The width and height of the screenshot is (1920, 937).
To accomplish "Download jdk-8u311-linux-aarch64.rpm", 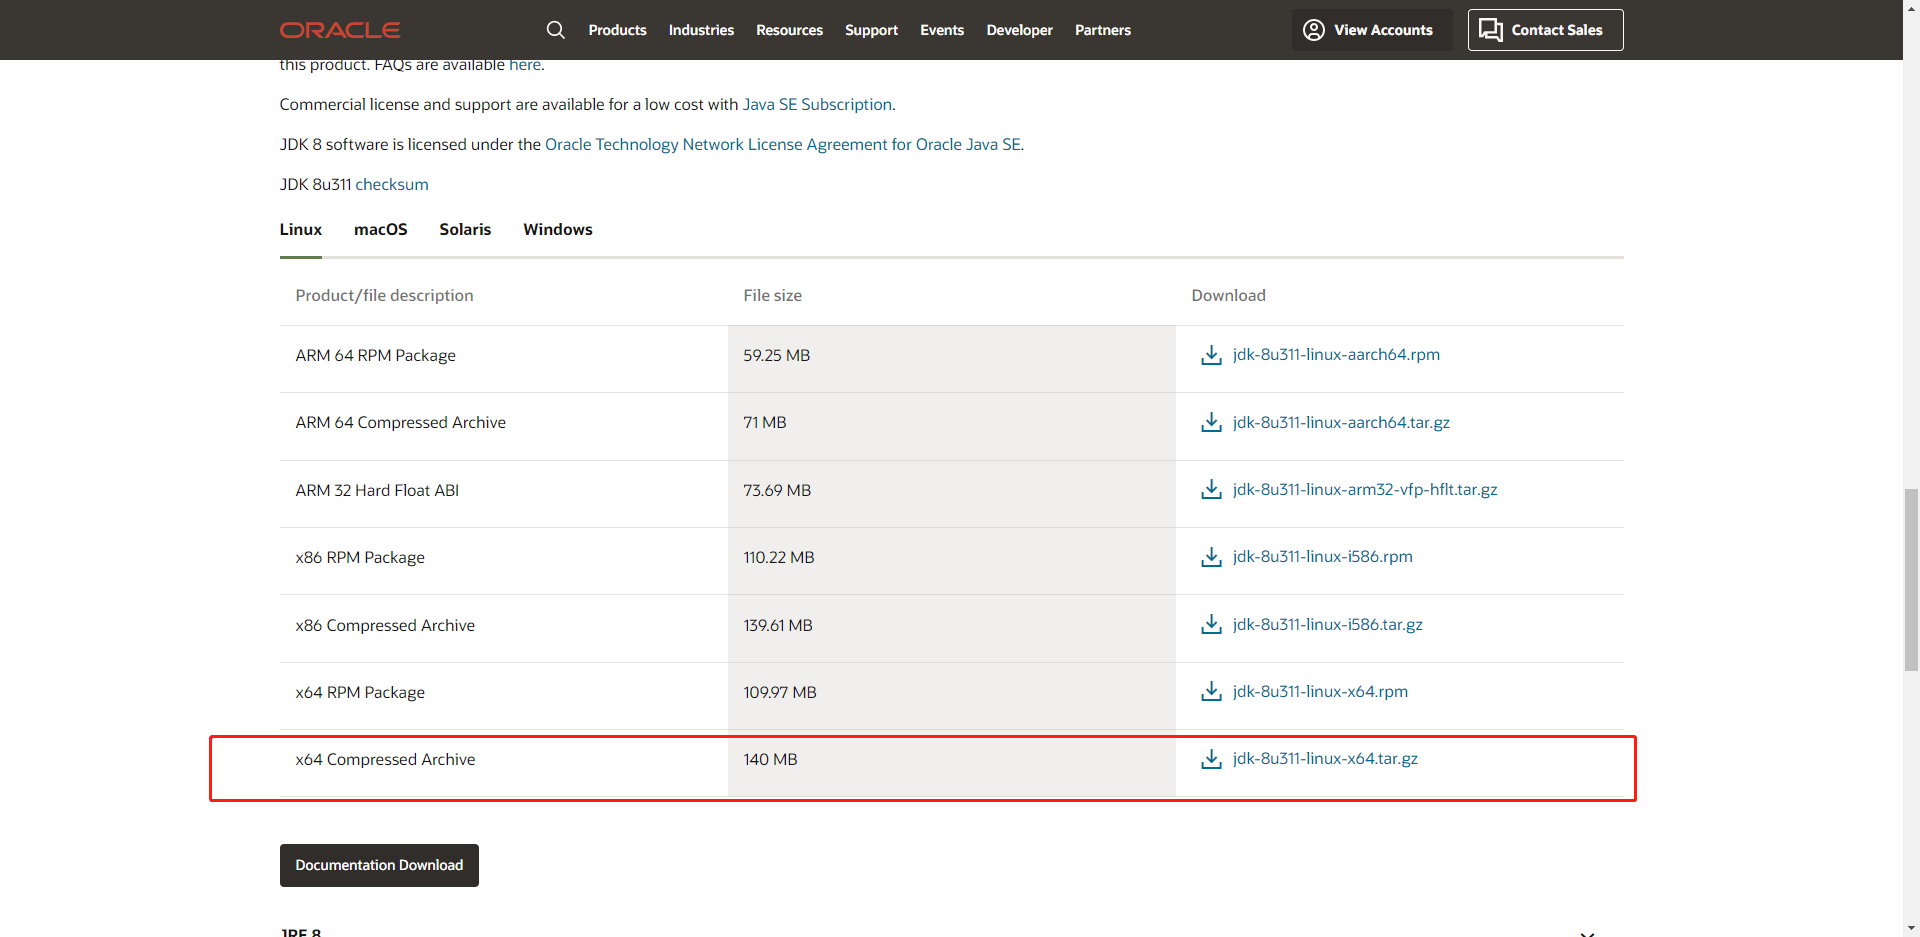I will pos(1336,355).
